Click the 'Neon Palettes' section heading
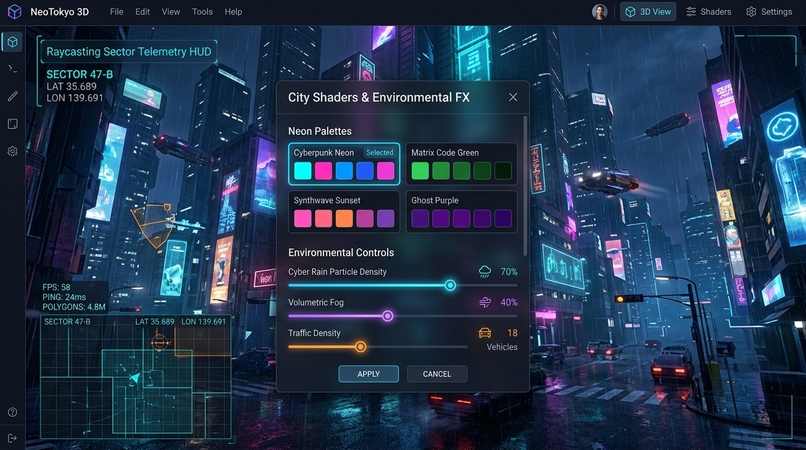Viewport: 806px width, 450px height. 320,131
